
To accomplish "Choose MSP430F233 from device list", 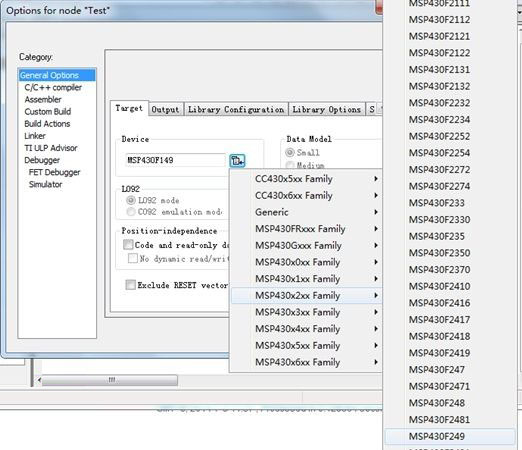I will tap(449, 203).
